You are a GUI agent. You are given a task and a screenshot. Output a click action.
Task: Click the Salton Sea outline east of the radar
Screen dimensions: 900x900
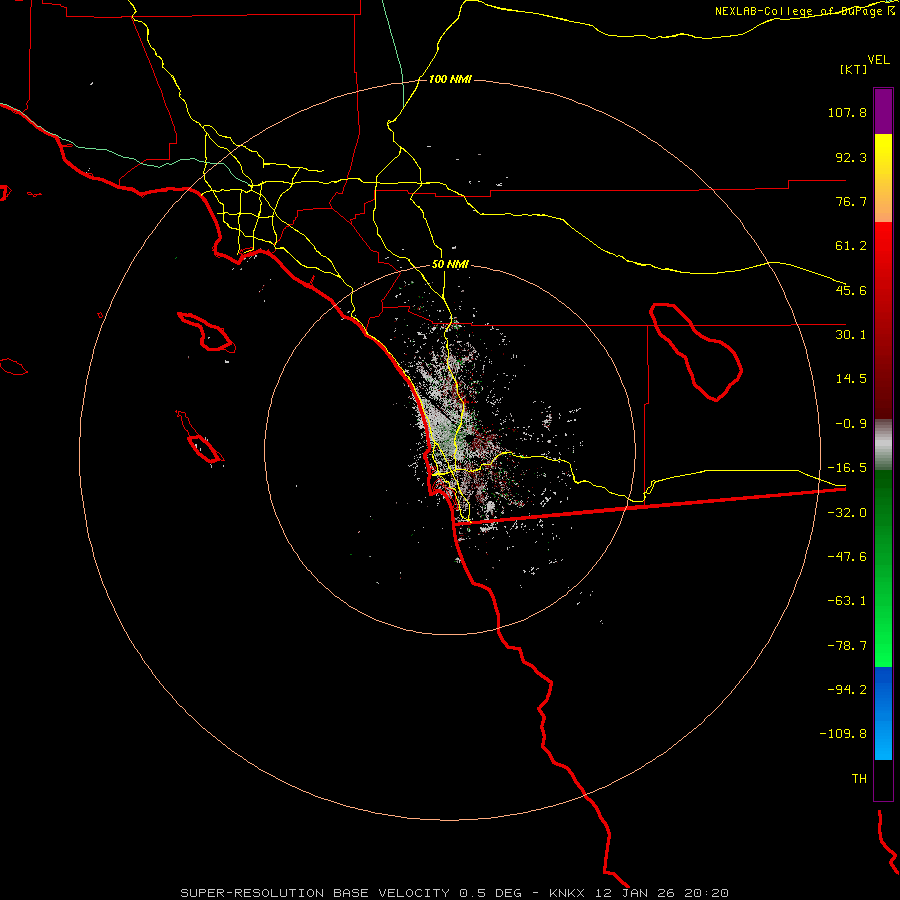(x=696, y=351)
